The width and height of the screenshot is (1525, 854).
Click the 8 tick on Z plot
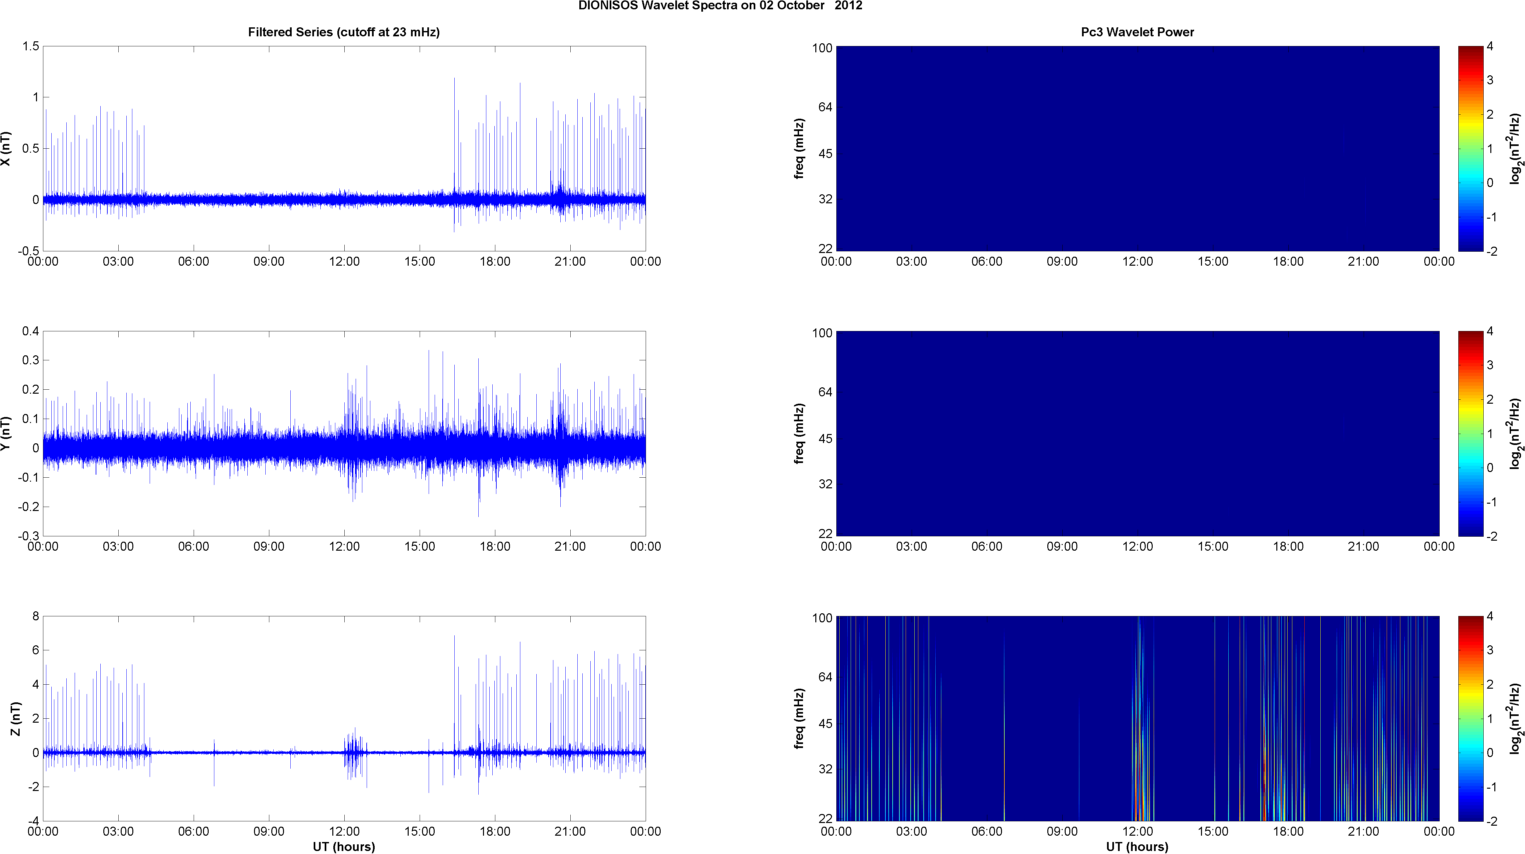click(35, 616)
